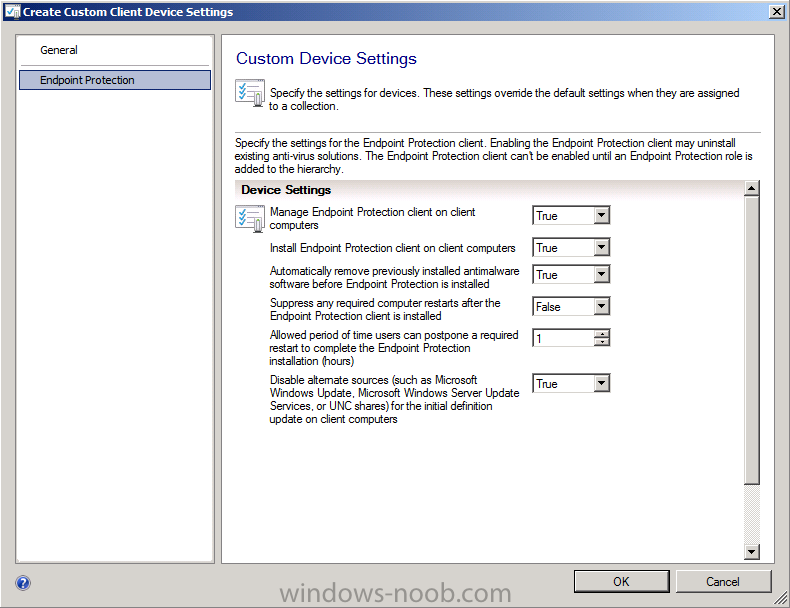Viewport: 790px width, 608px height.
Task: Click the OK button
Action: pos(621,582)
